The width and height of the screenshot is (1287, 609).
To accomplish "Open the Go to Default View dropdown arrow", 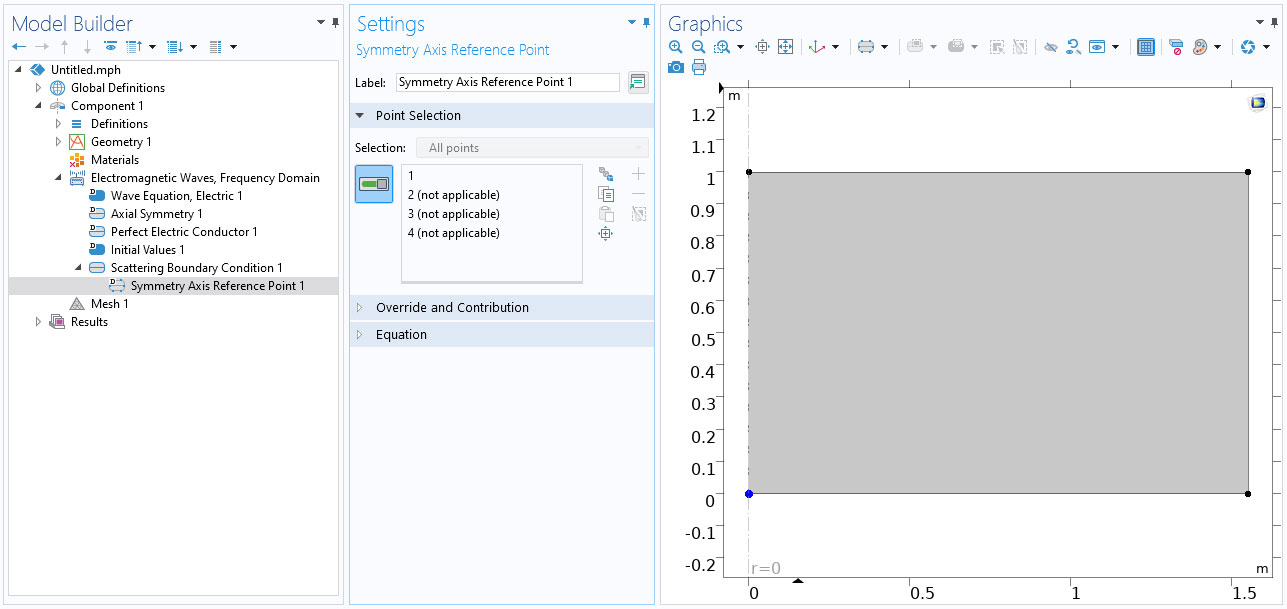I will coord(835,47).
